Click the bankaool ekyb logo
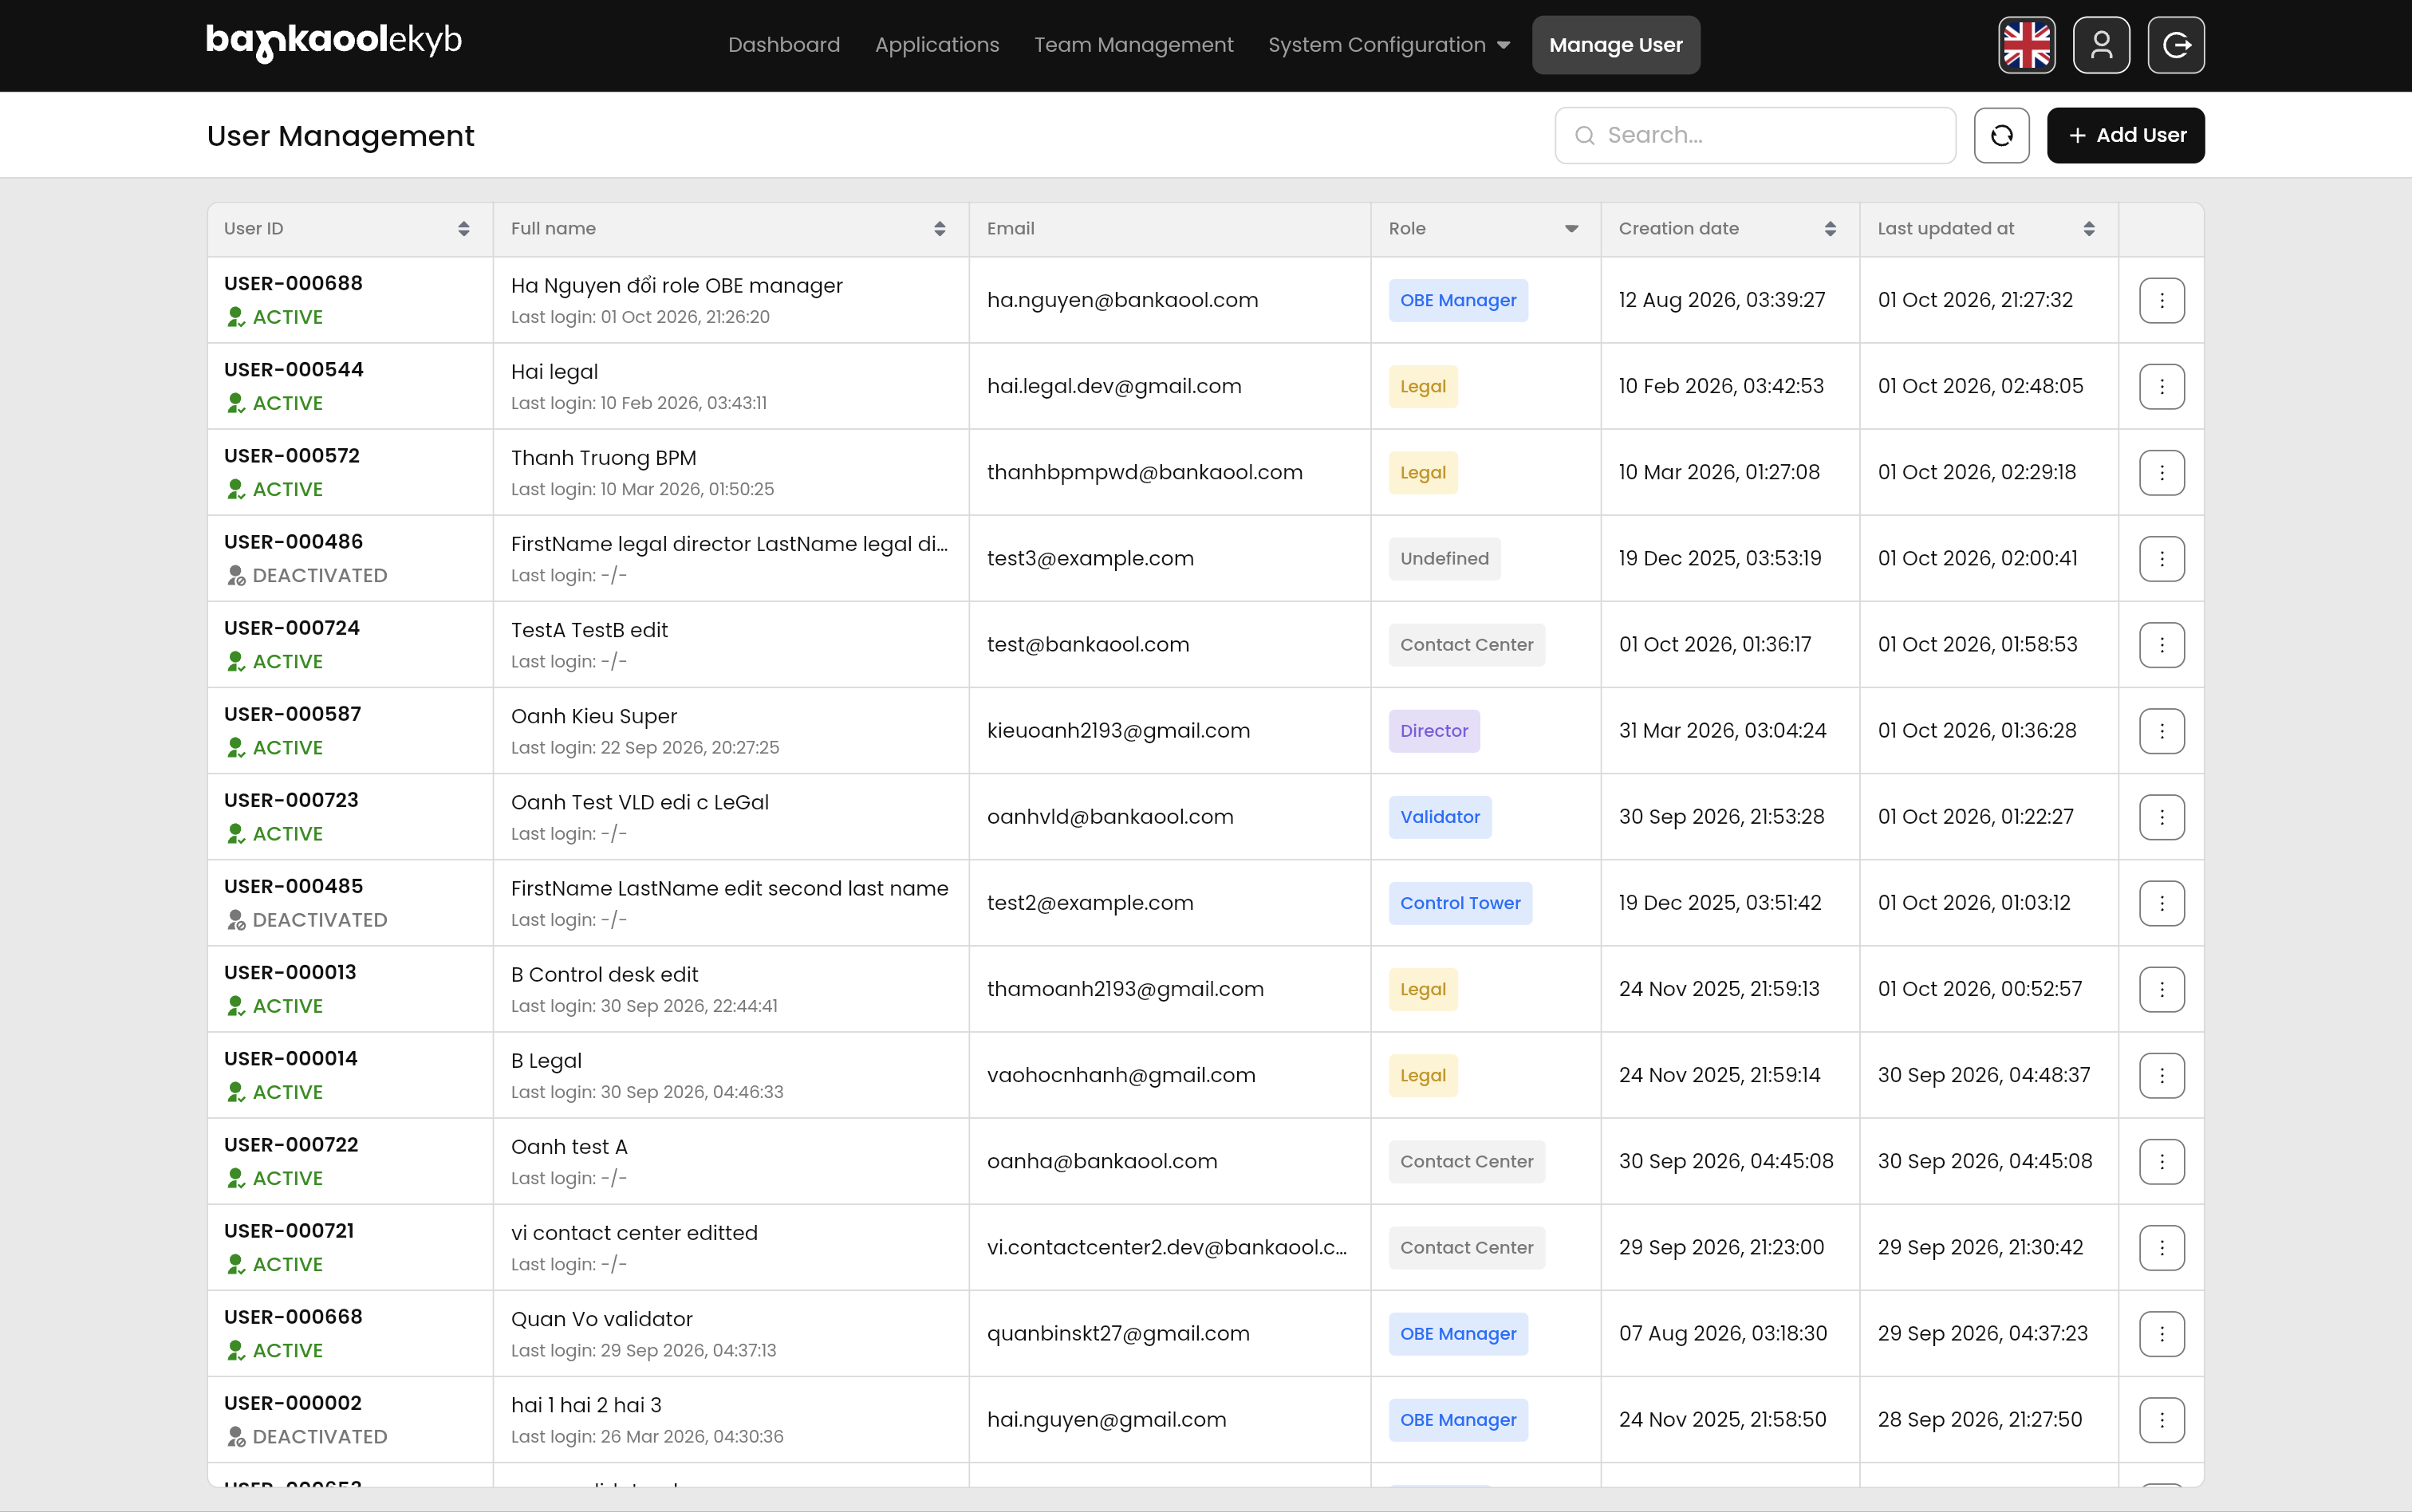The width and height of the screenshot is (2412, 1512). point(334,42)
